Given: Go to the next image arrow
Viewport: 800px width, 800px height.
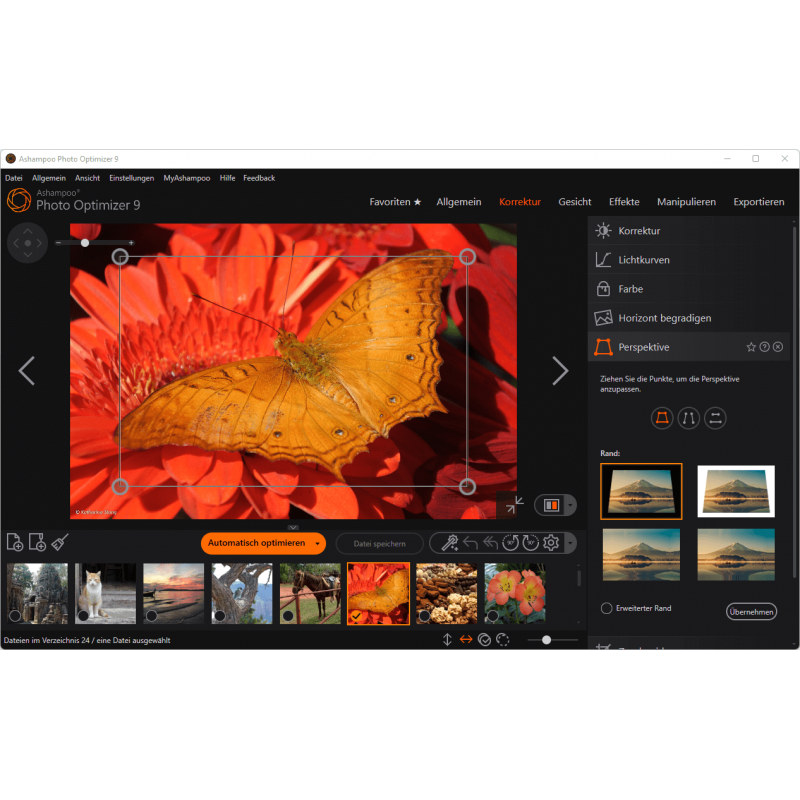Looking at the screenshot, I should (560, 371).
